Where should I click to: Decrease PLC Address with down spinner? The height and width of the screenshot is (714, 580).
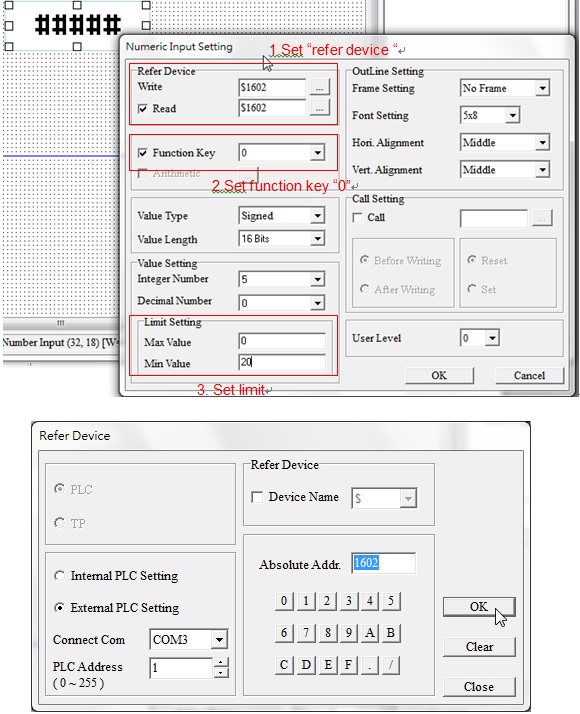pos(221,673)
